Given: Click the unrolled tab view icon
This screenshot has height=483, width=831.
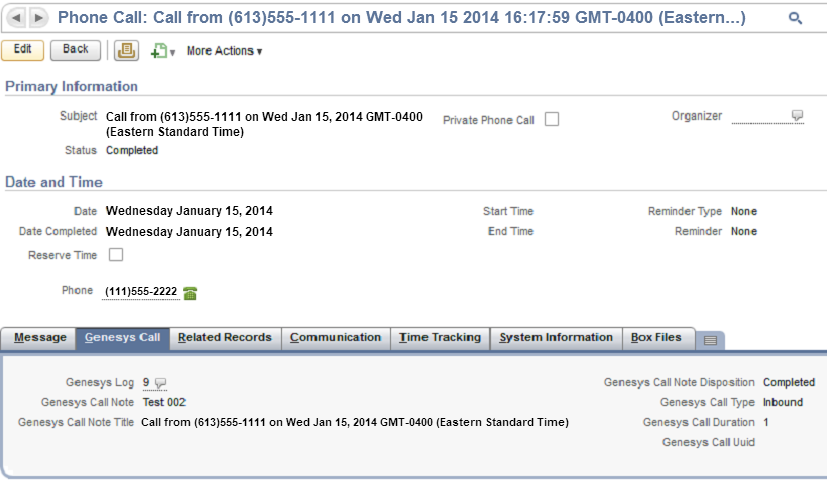Looking at the screenshot, I should [x=710, y=340].
